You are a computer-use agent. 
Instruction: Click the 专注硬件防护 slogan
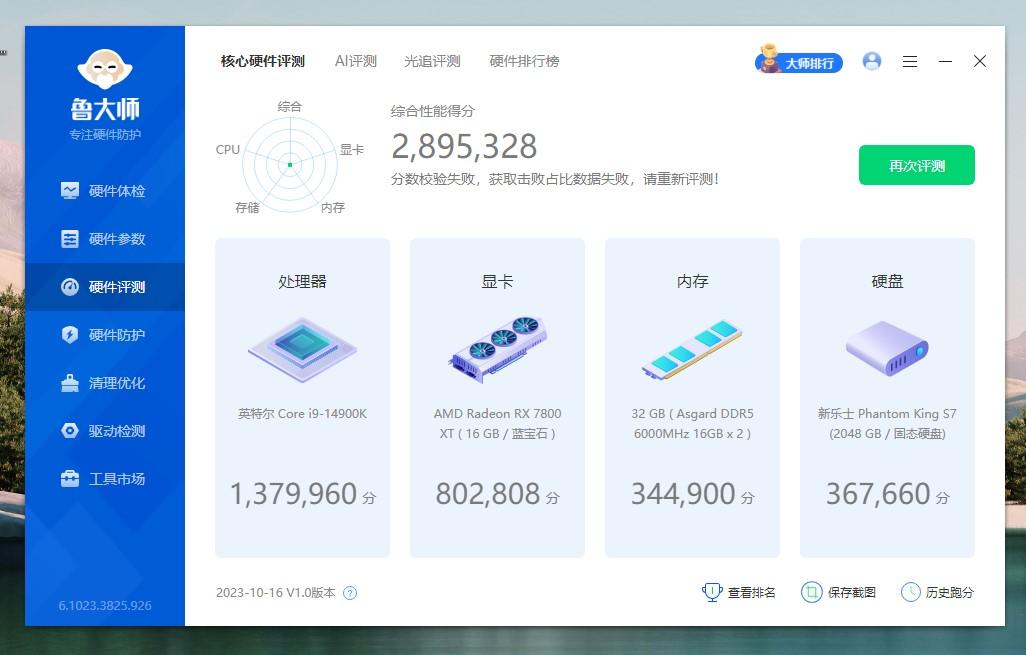[105, 135]
